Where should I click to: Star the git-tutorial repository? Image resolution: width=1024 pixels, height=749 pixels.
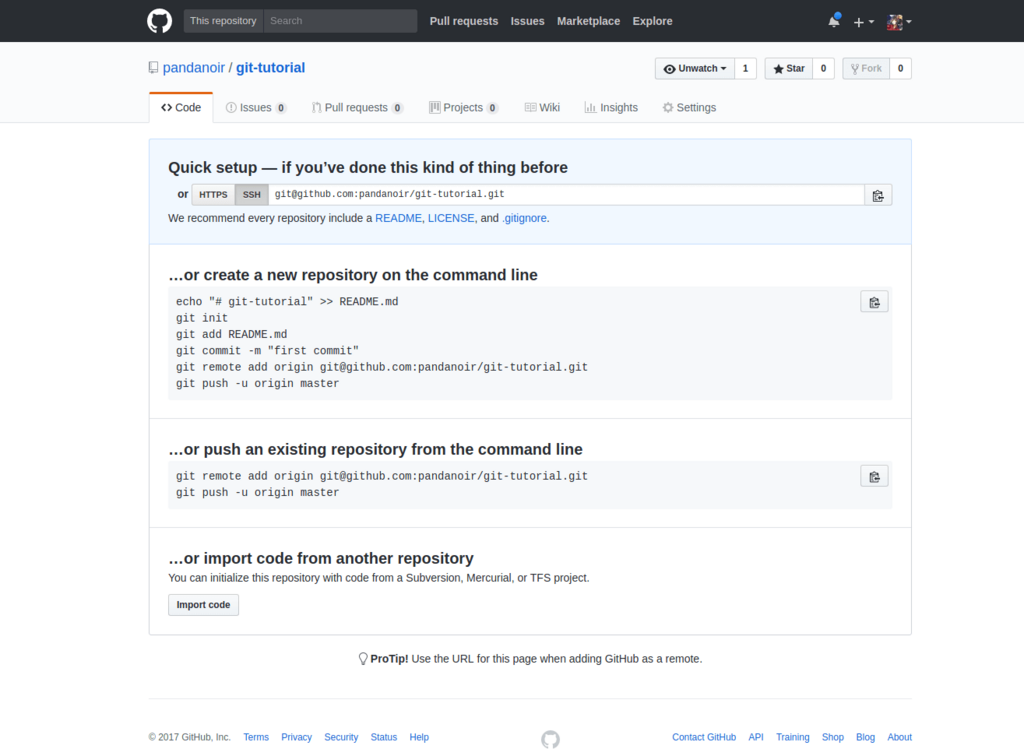coord(789,69)
